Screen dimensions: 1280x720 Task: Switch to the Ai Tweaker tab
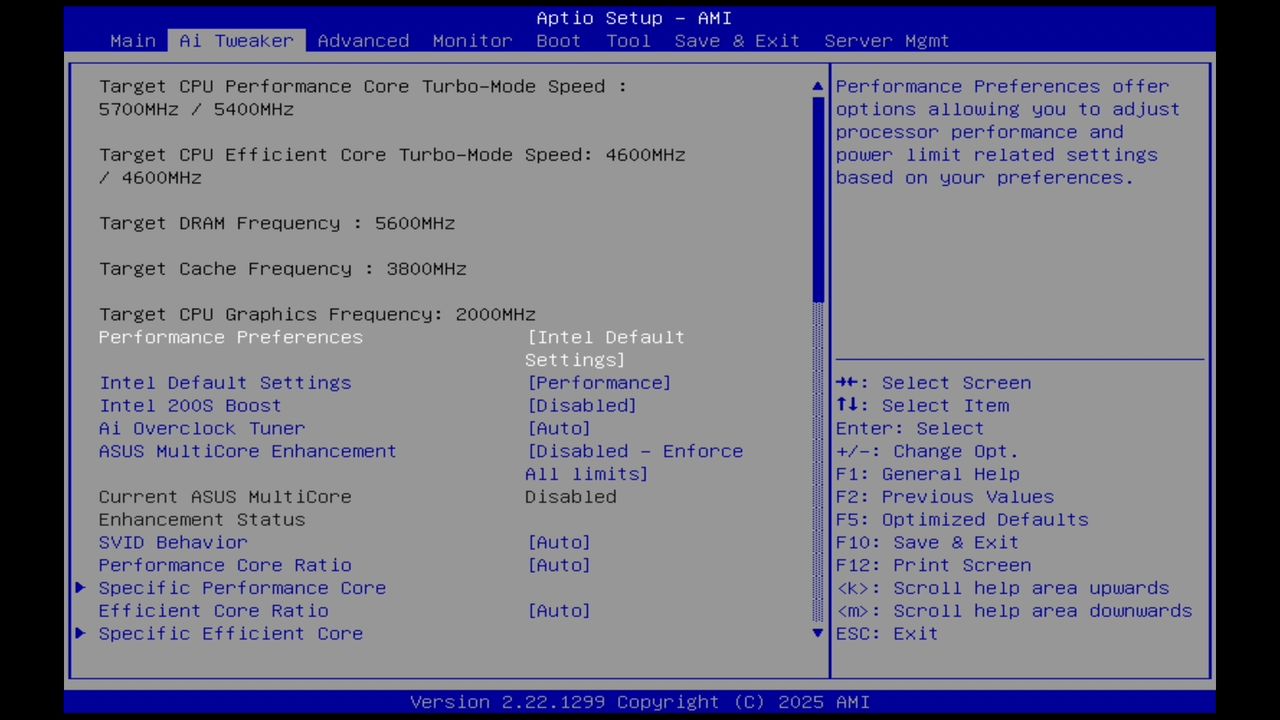(x=236, y=40)
